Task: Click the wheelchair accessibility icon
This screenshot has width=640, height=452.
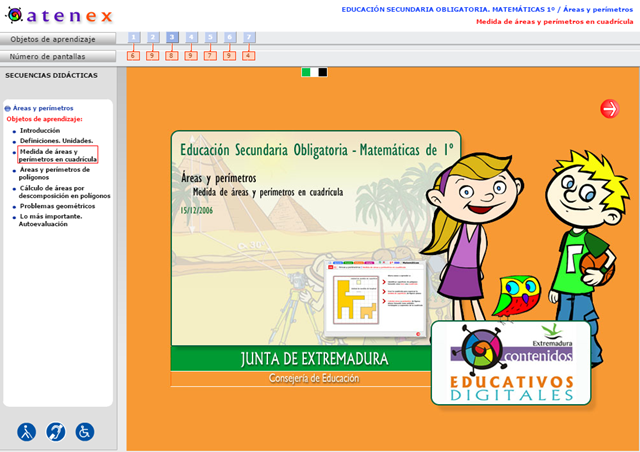Action: tap(85, 431)
